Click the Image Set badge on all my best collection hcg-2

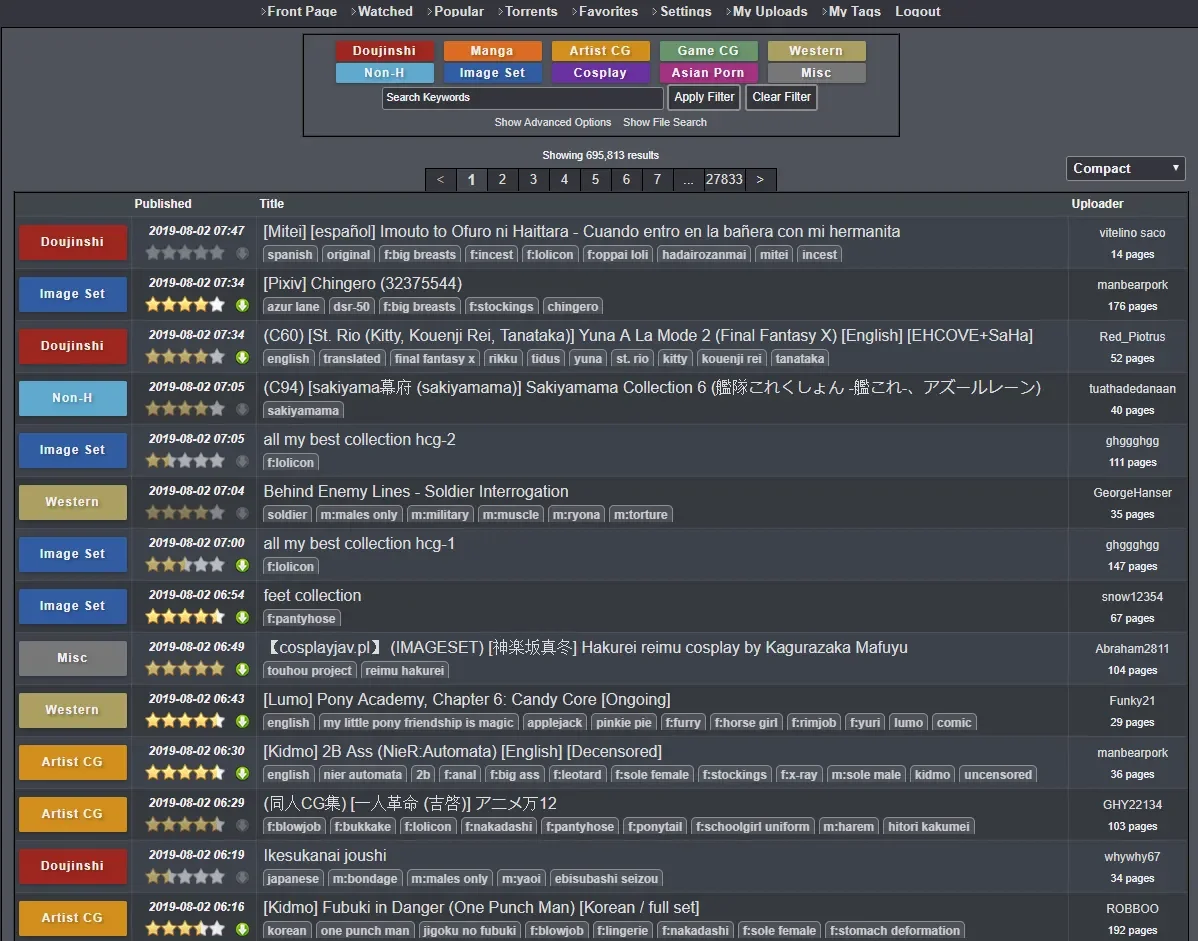[72, 450]
